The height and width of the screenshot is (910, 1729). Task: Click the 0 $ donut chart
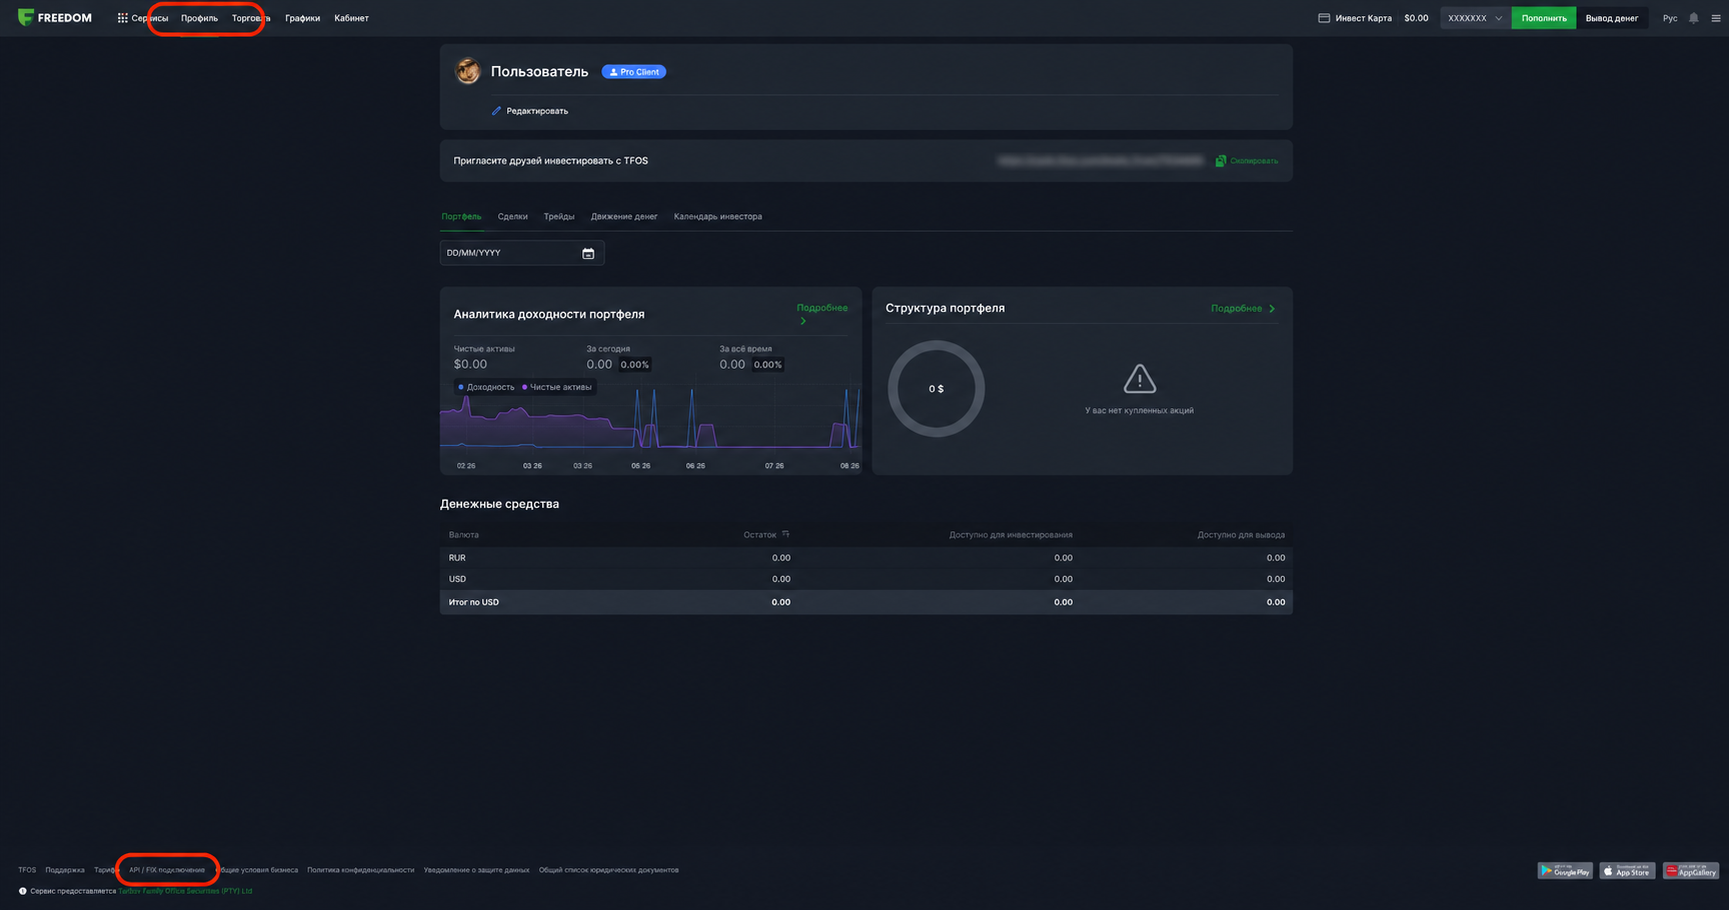tap(936, 389)
